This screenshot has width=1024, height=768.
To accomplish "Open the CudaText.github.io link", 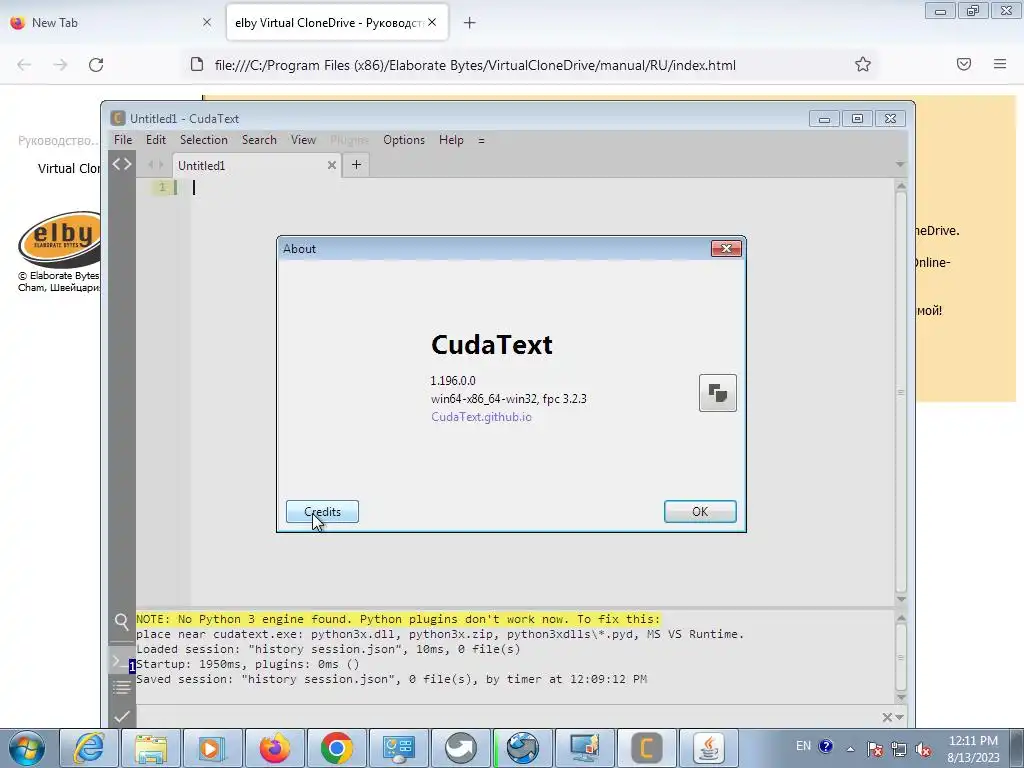I will (481, 417).
